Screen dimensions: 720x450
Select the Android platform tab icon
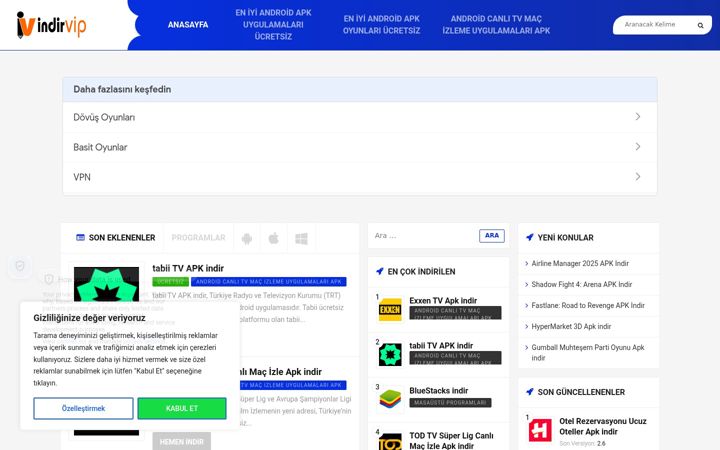click(x=247, y=238)
